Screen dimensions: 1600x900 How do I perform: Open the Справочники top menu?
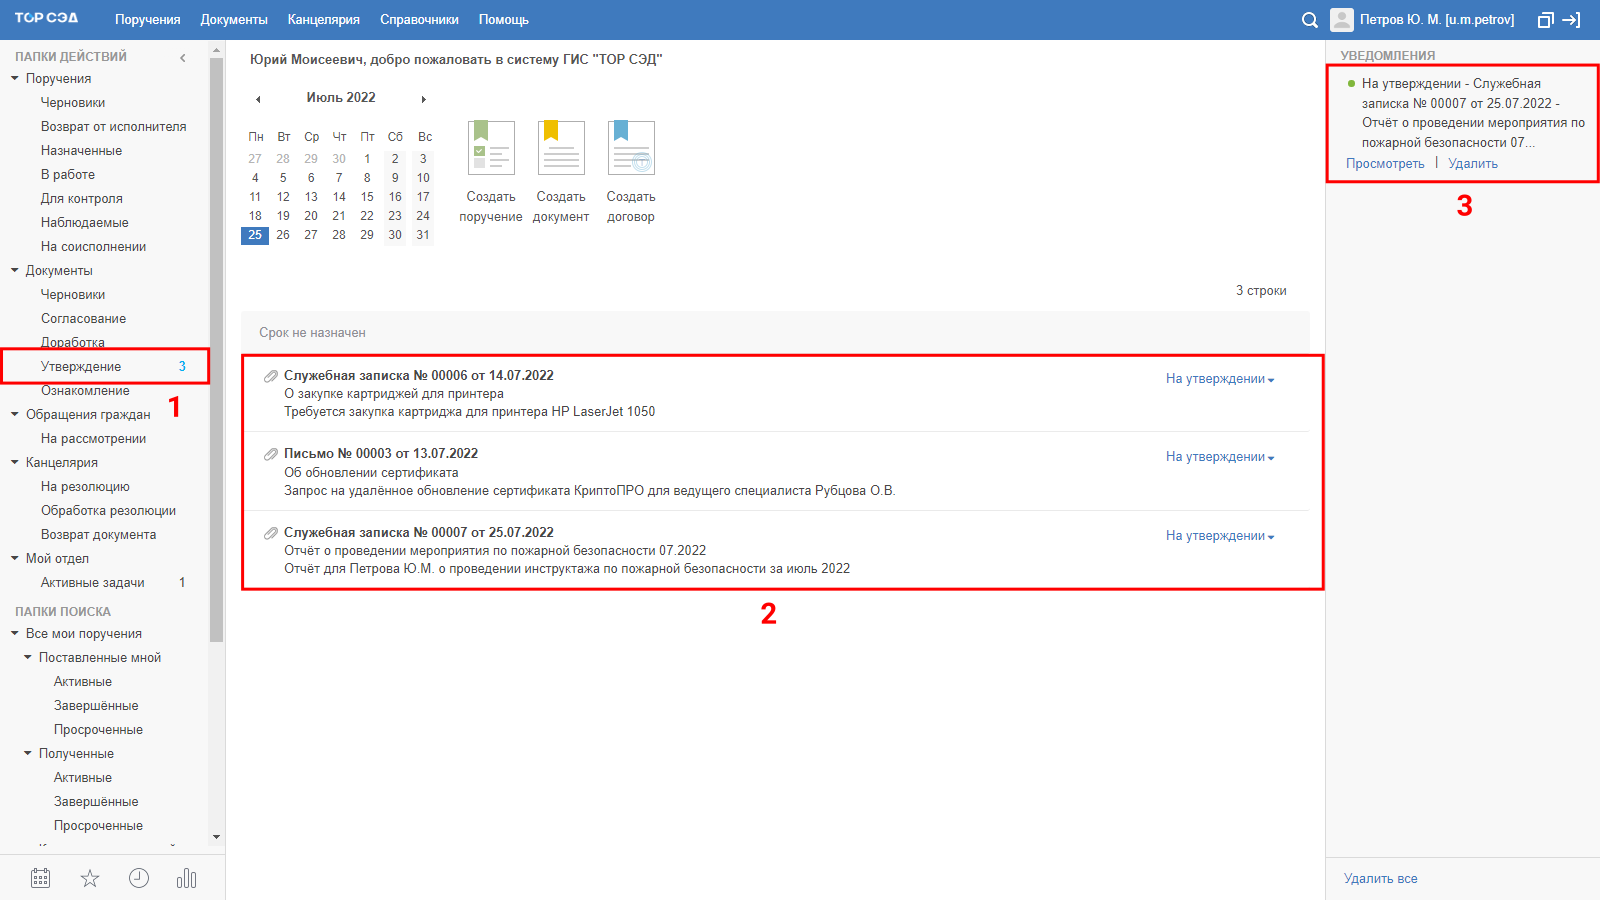[419, 20]
